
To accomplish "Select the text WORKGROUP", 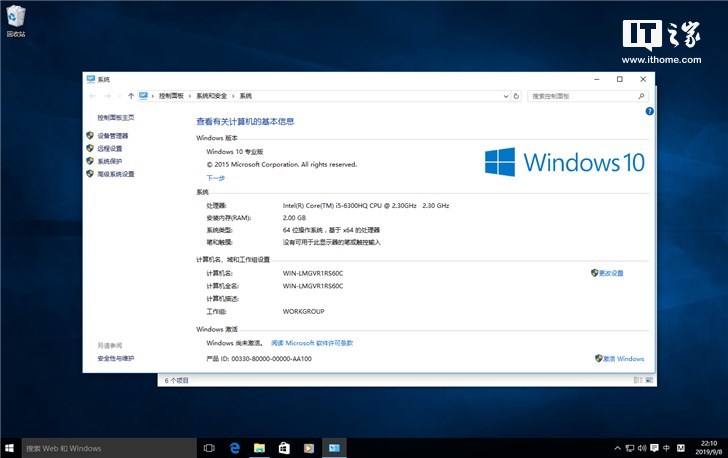I will pos(303,312).
